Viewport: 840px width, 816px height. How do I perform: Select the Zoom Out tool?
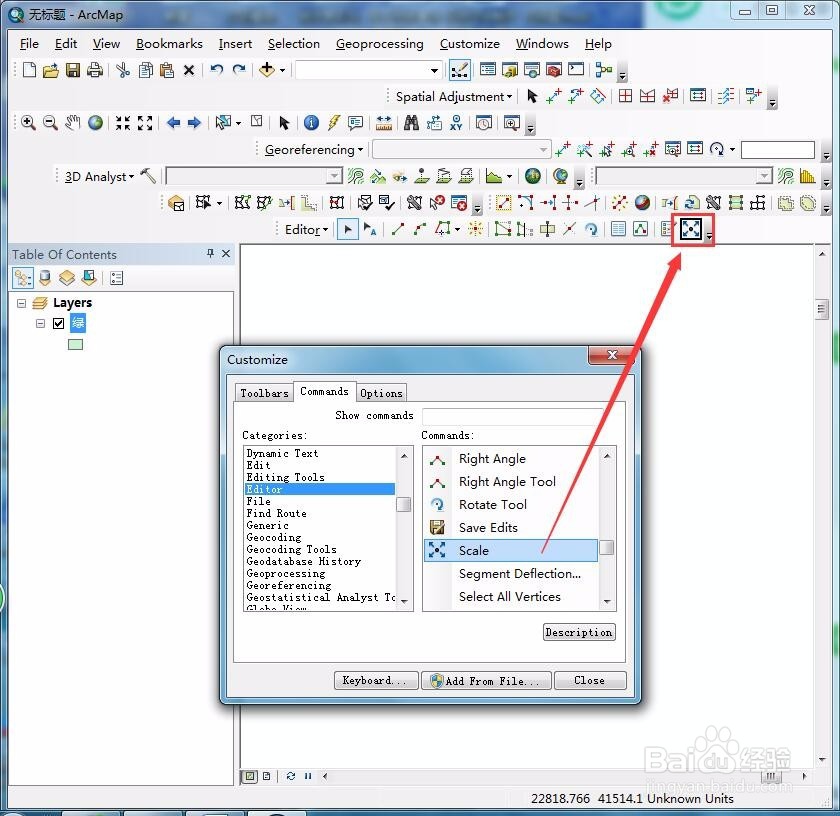pos(50,123)
